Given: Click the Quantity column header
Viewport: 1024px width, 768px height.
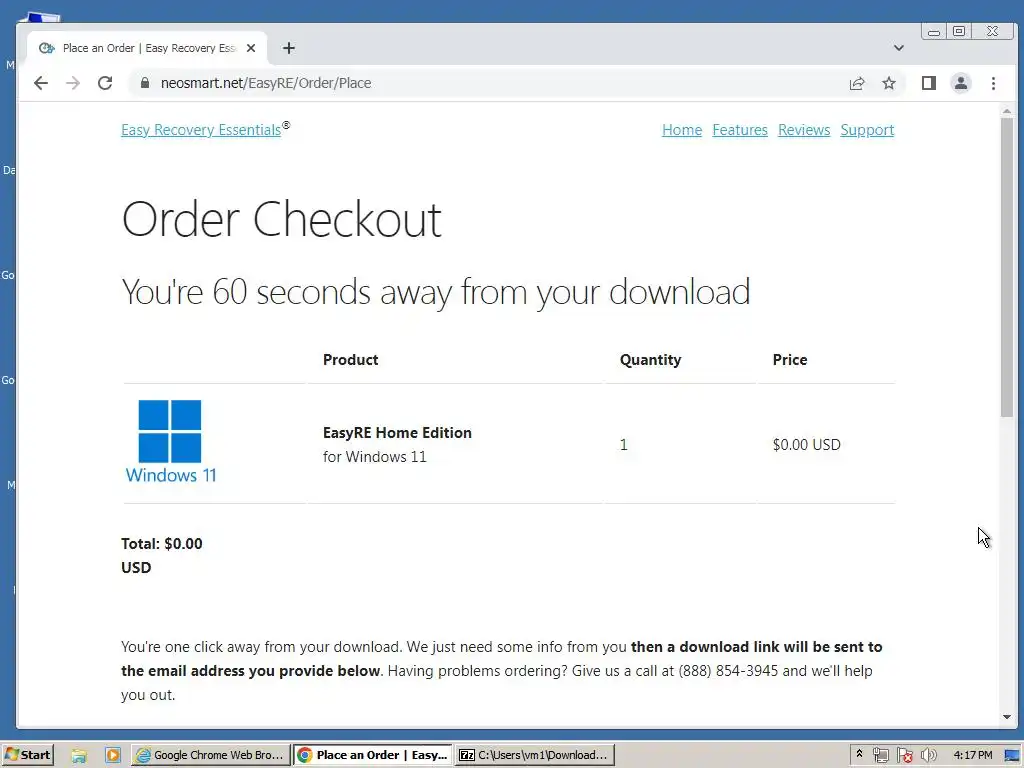Looking at the screenshot, I should [650, 359].
